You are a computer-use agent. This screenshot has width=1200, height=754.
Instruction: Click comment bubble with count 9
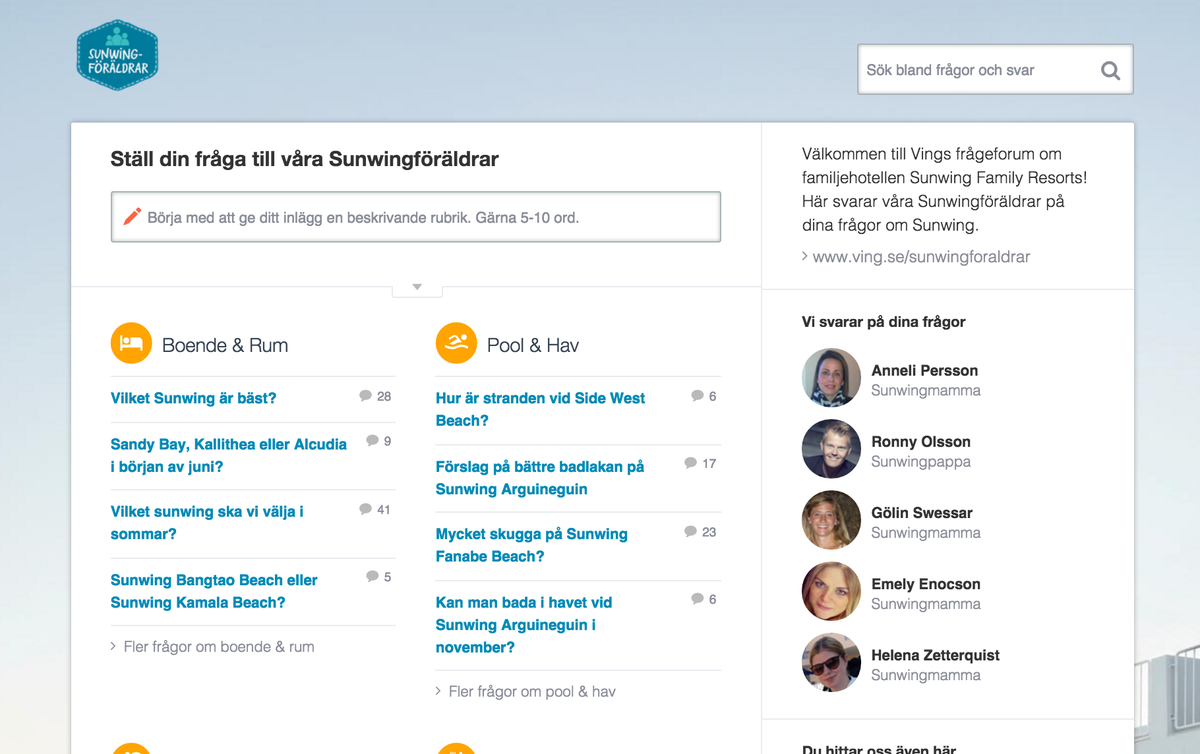point(373,440)
